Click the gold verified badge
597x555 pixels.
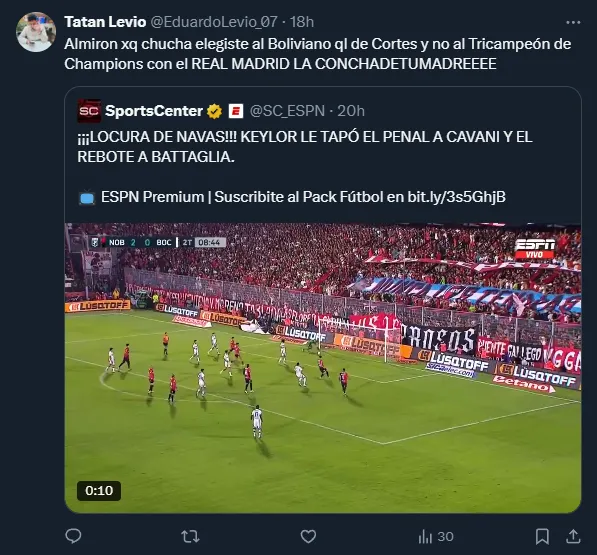click(214, 111)
